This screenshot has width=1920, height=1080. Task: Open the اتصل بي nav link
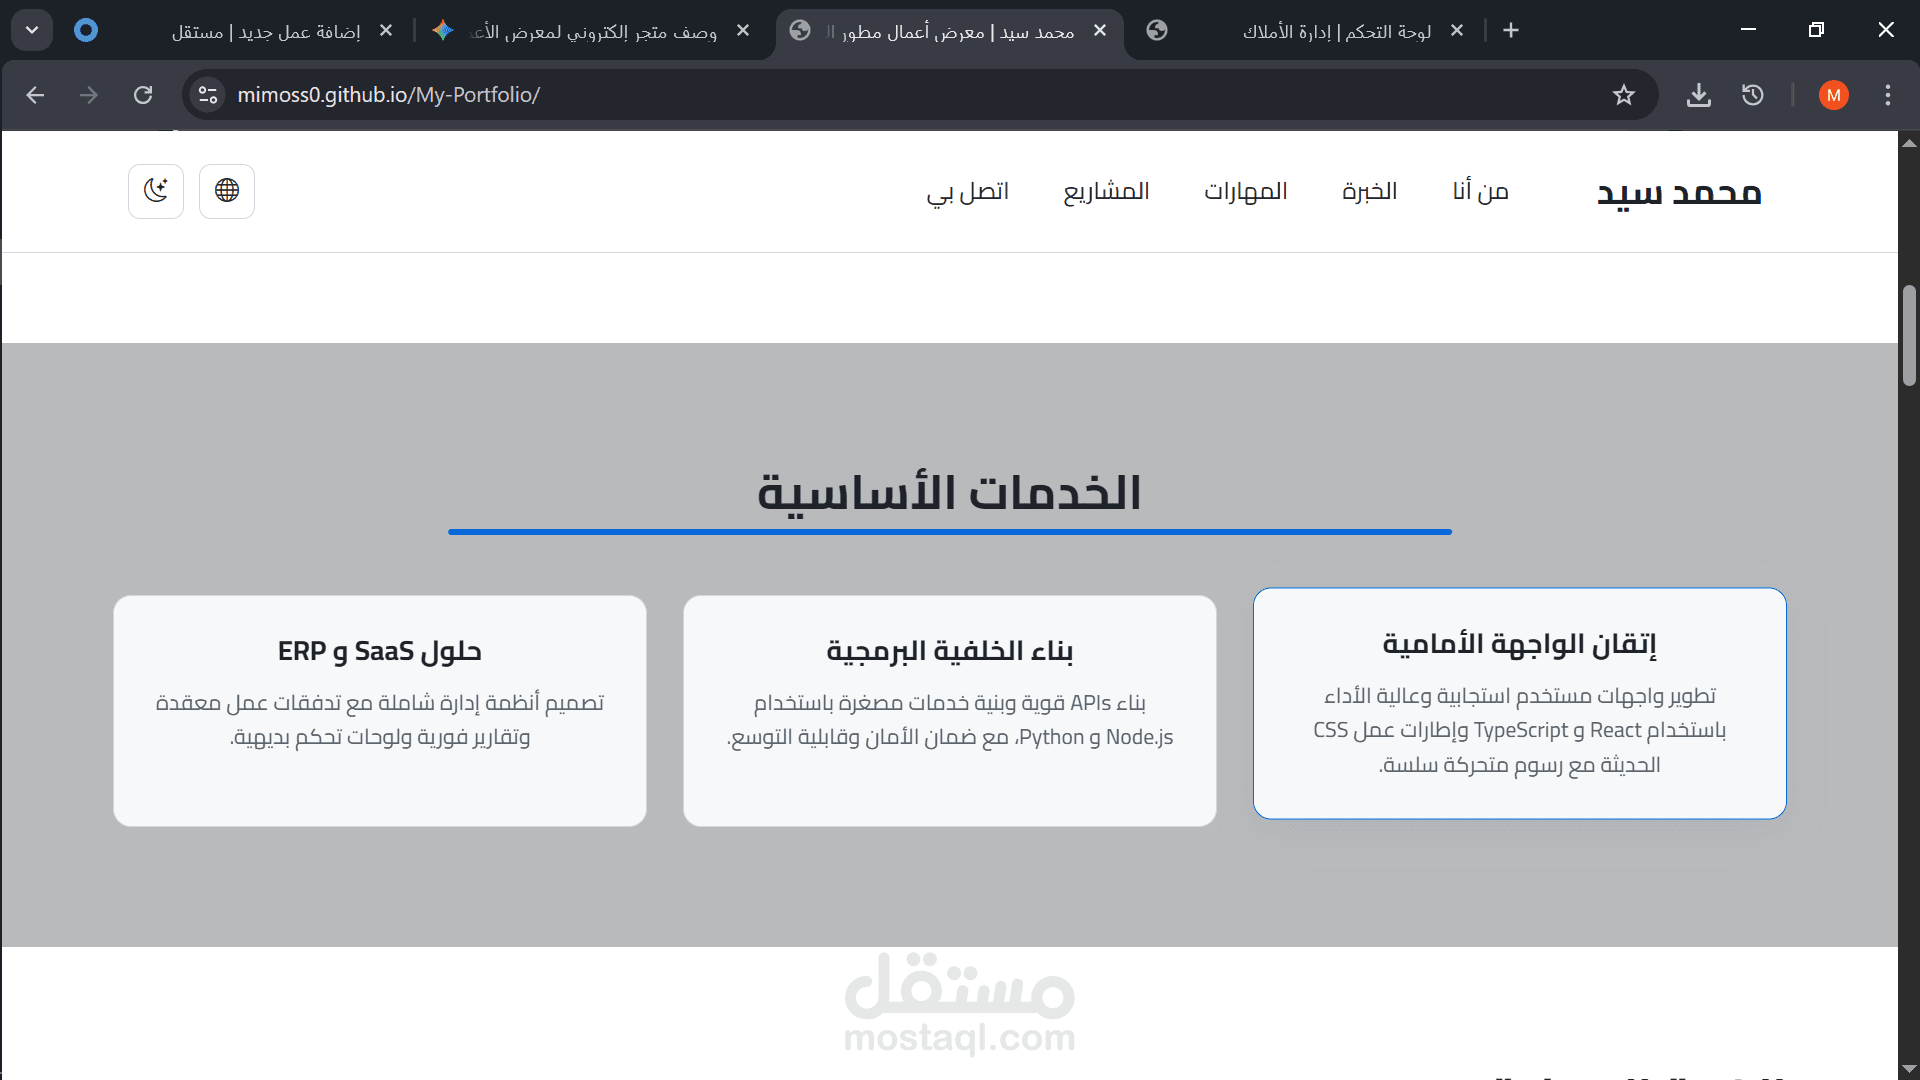tap(967, 191)
